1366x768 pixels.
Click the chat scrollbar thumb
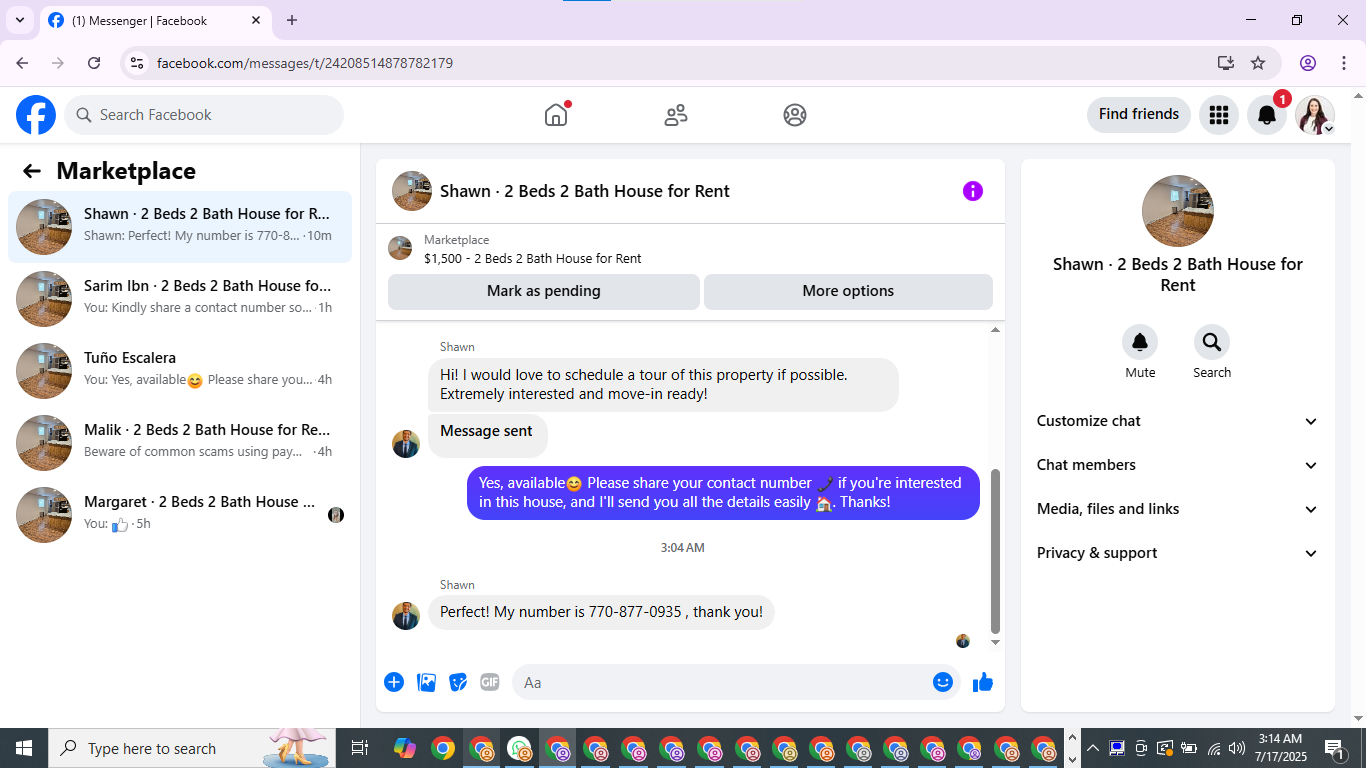pyautogui.click(x=995, y=552)
